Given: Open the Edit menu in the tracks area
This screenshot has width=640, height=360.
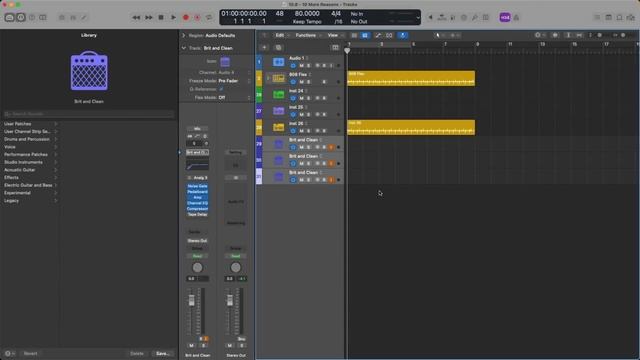Looking at the screenshot, I should (281, 36).
